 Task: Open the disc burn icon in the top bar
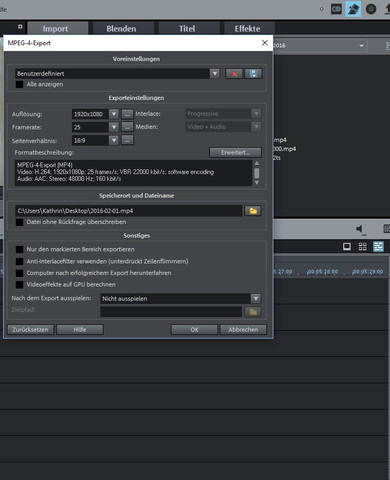pyautogui.click(x=371, y=9)
